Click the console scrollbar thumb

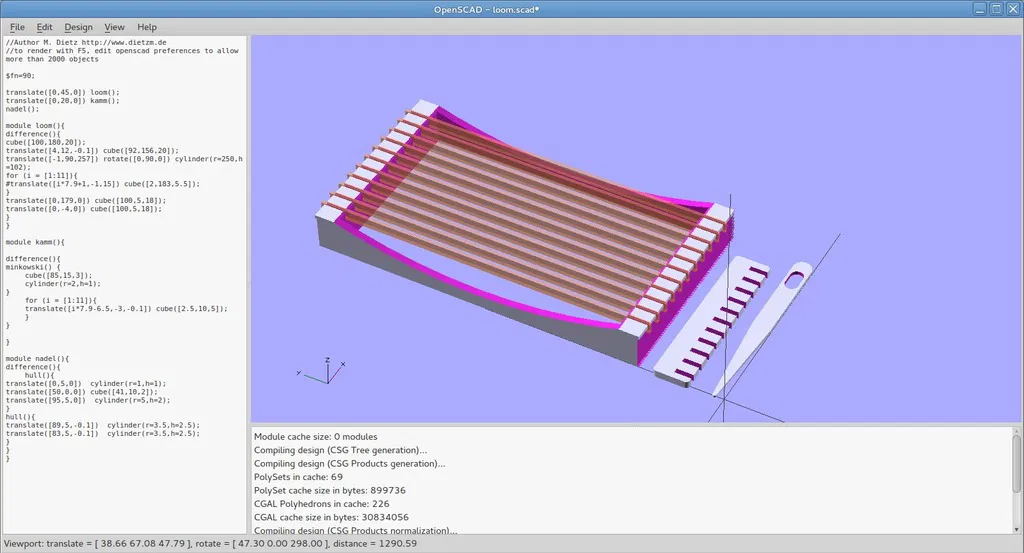coord(1017,464)
